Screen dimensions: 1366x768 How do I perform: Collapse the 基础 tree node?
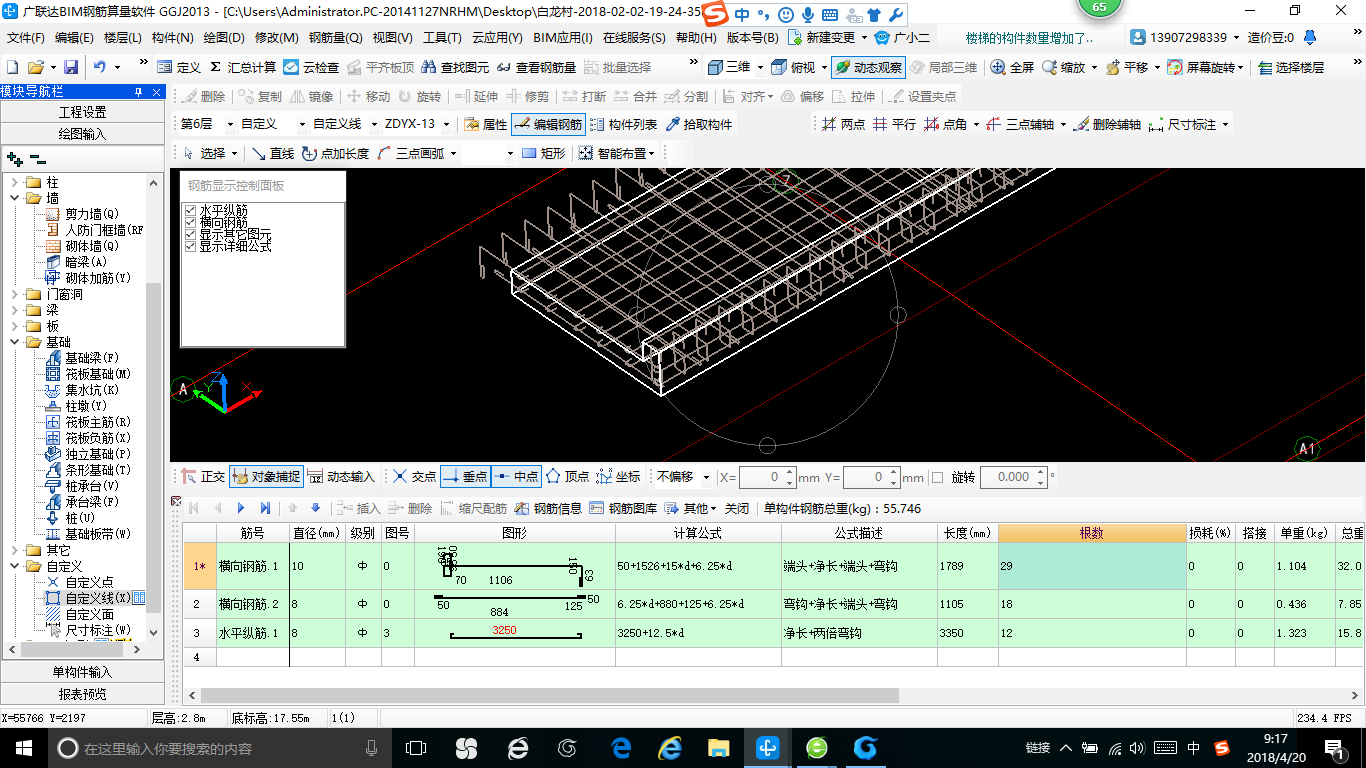[15, 342]
